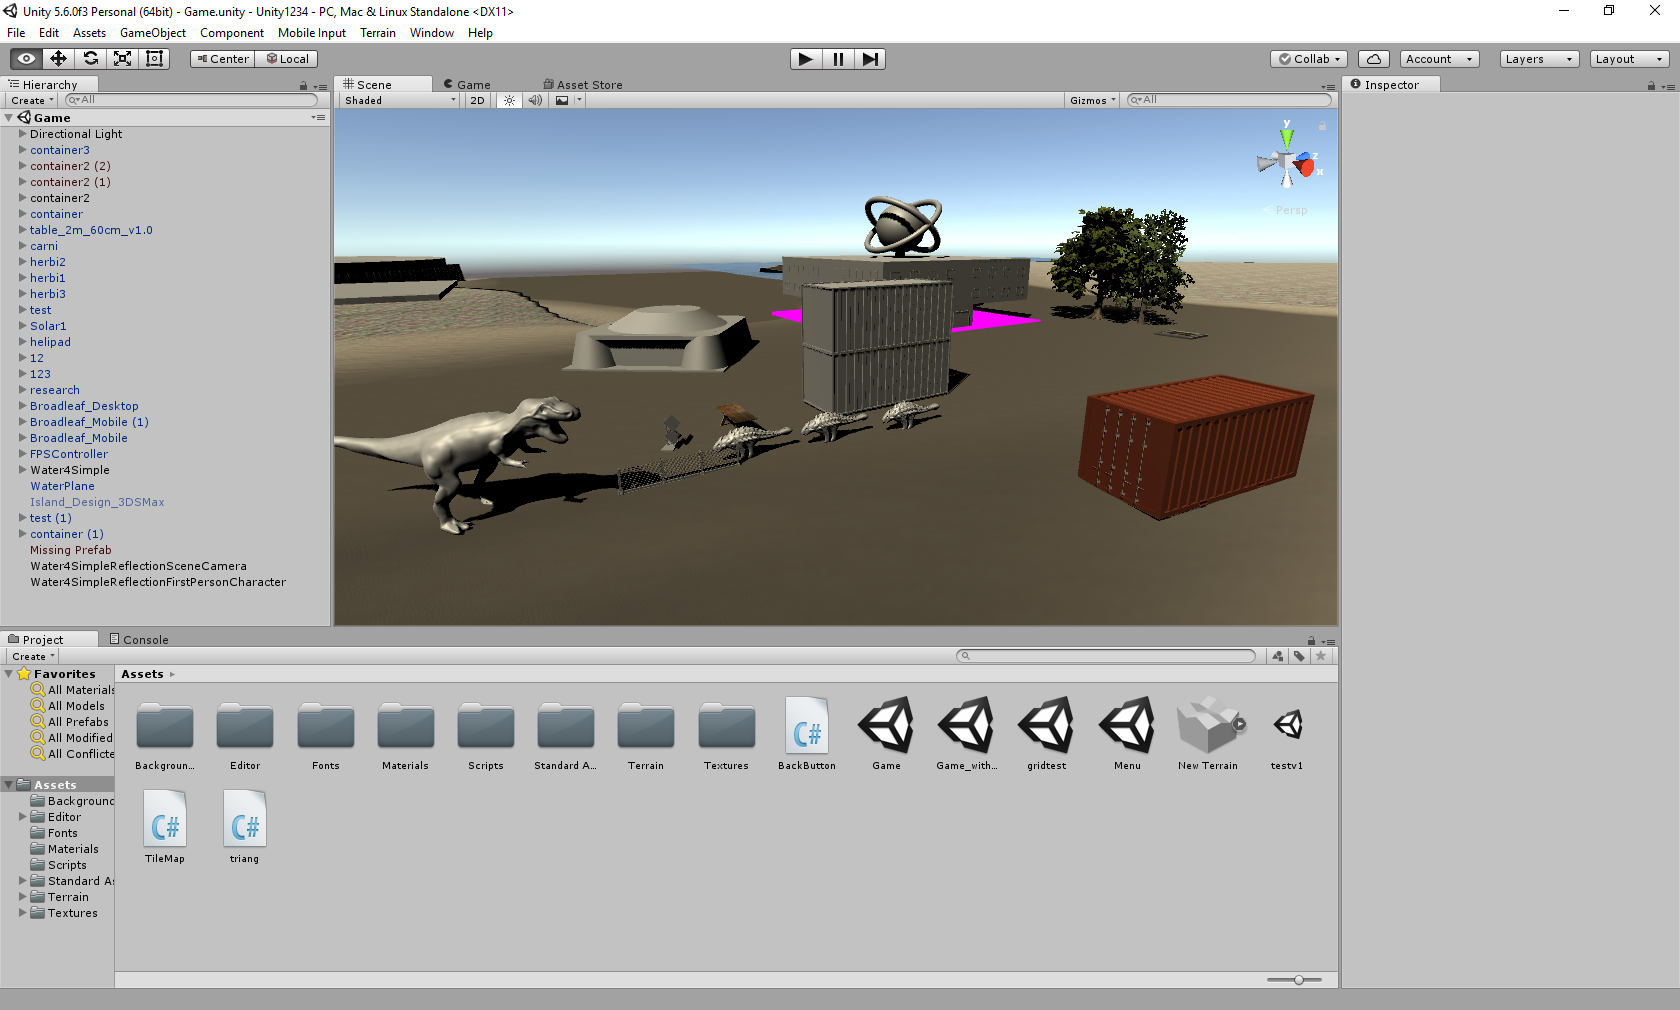Screen dimensions: 1680x1010
Task: Toggle scene lighting sun icon
Action: tap(510, 100)
